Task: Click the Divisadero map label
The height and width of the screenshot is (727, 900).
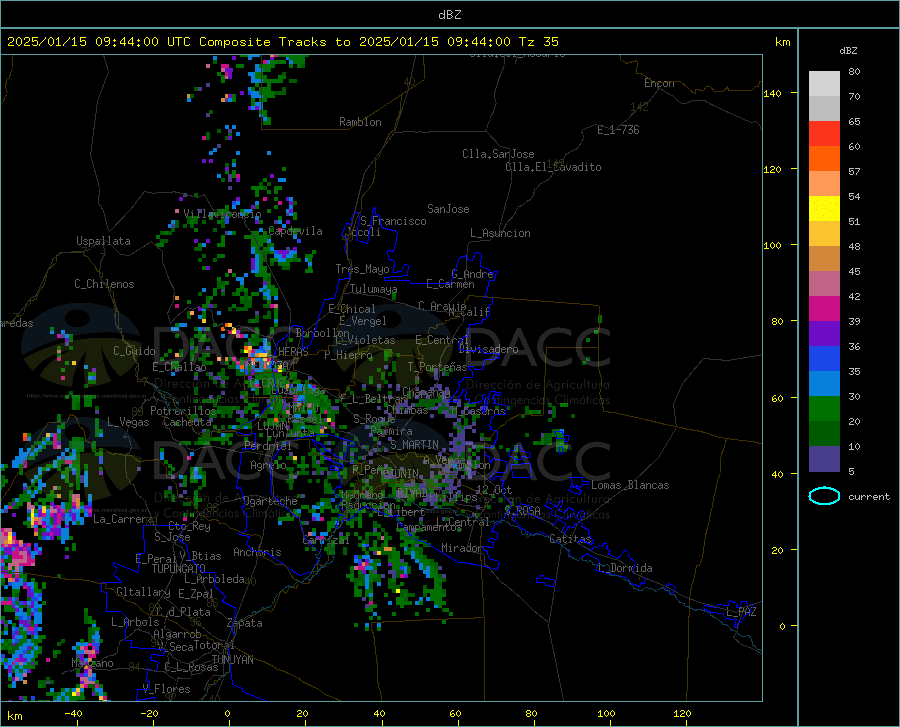Action: coord(488,349)
